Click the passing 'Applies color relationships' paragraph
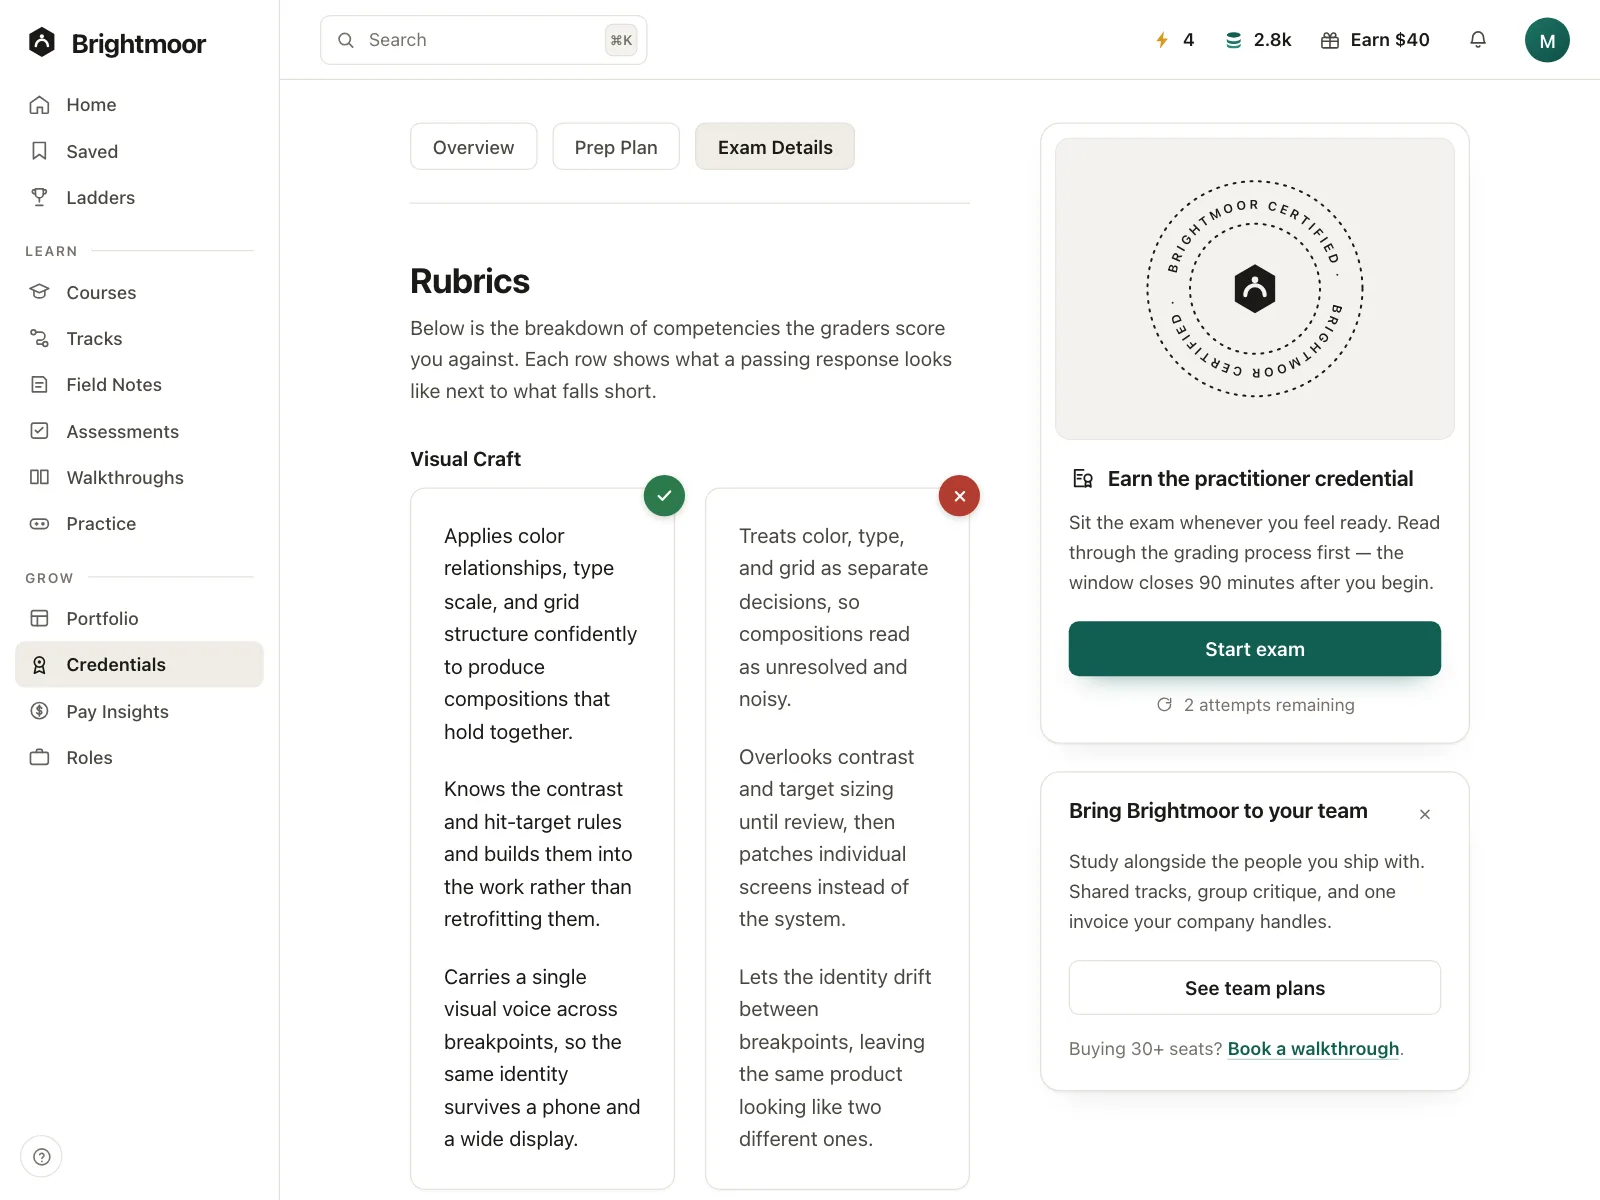The width and height of the screenshot is (1600, 1200). pos(541,634)
